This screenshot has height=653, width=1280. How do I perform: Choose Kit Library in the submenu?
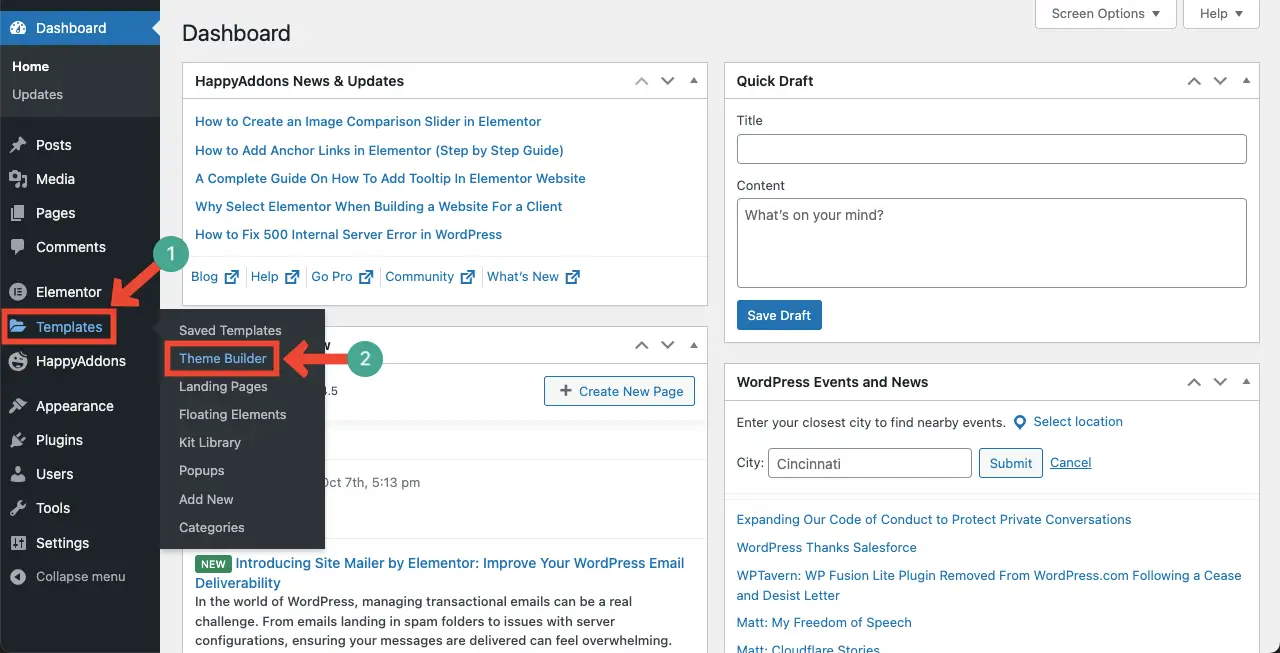click(x=210, y=442)
